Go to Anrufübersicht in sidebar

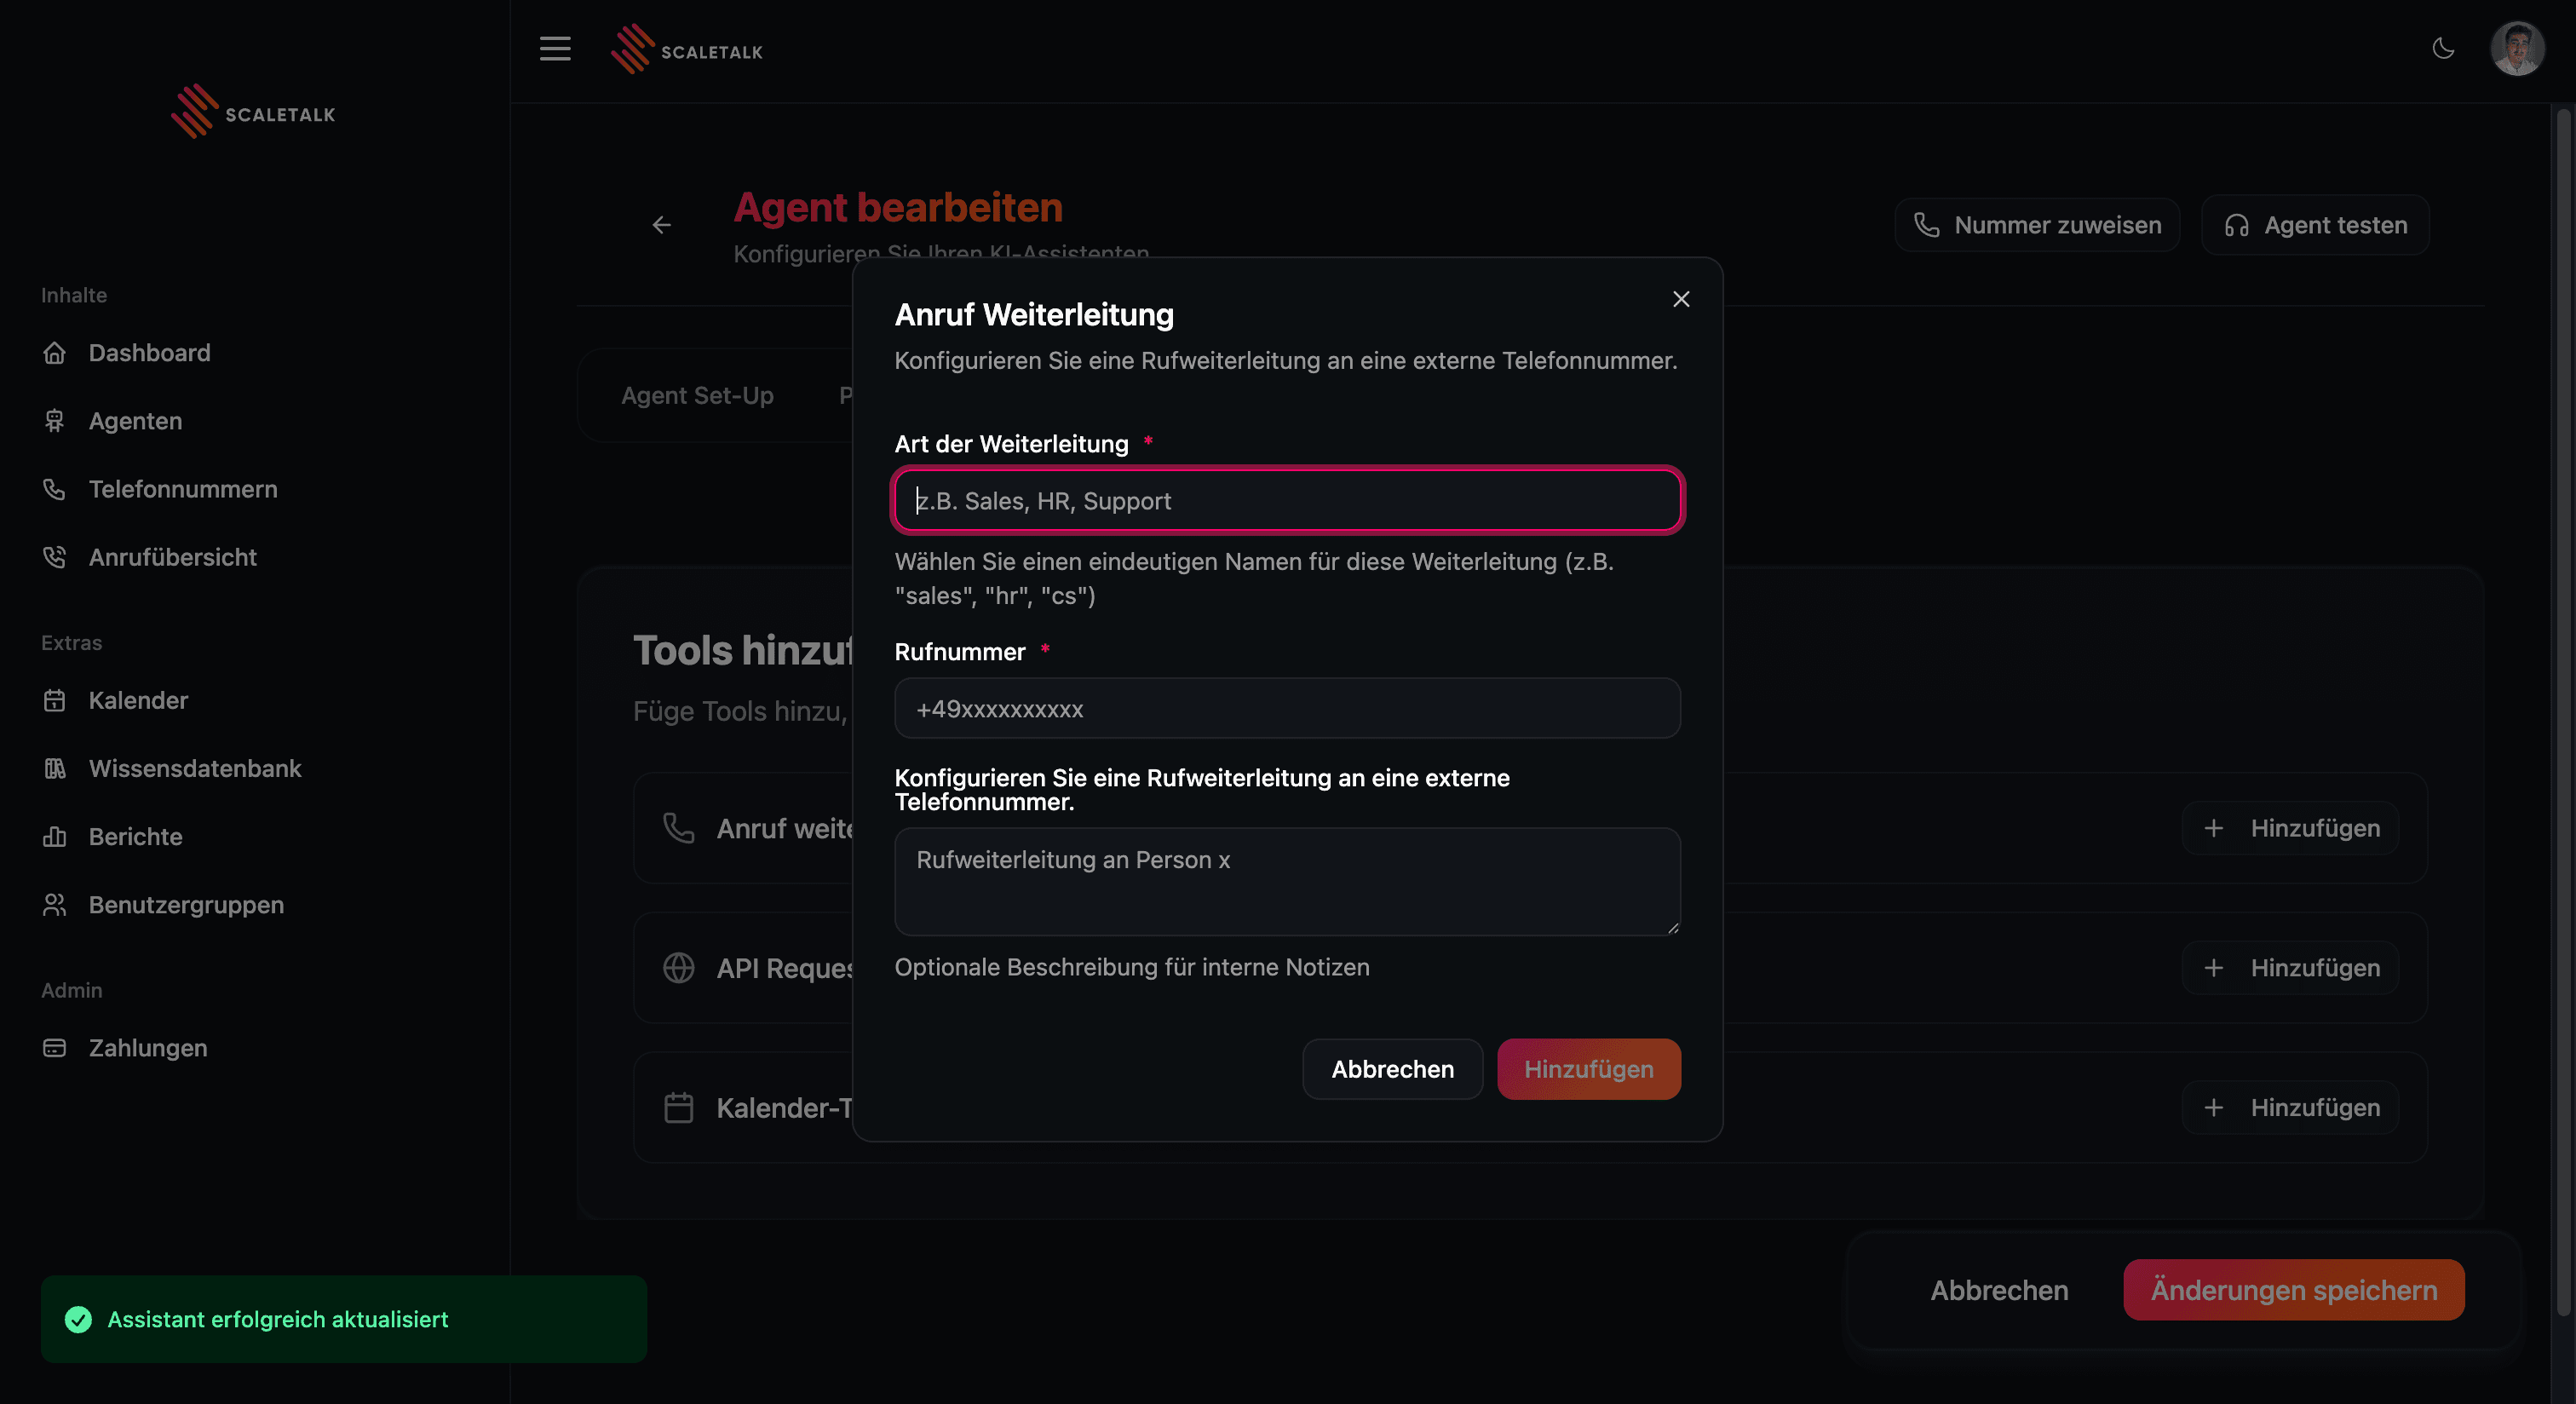(172, 557)
